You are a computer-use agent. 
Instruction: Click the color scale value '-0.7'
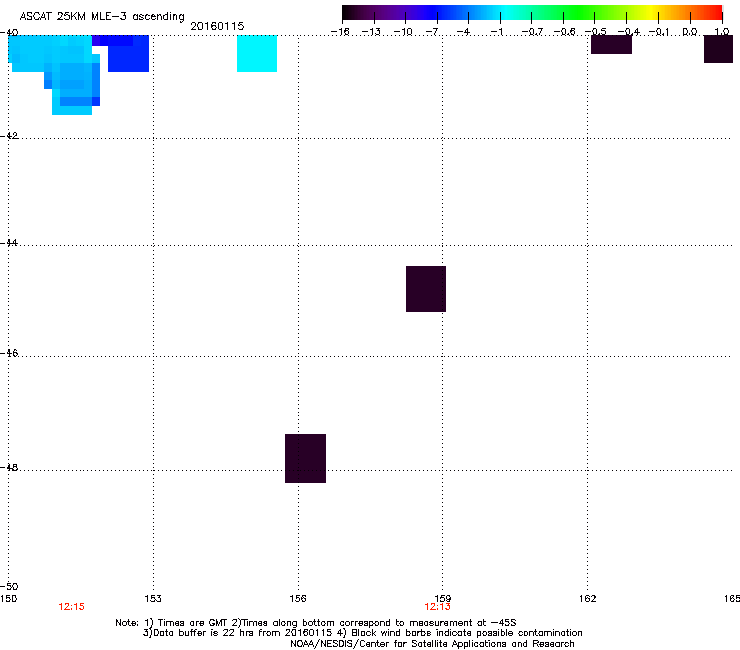point(532,32)
